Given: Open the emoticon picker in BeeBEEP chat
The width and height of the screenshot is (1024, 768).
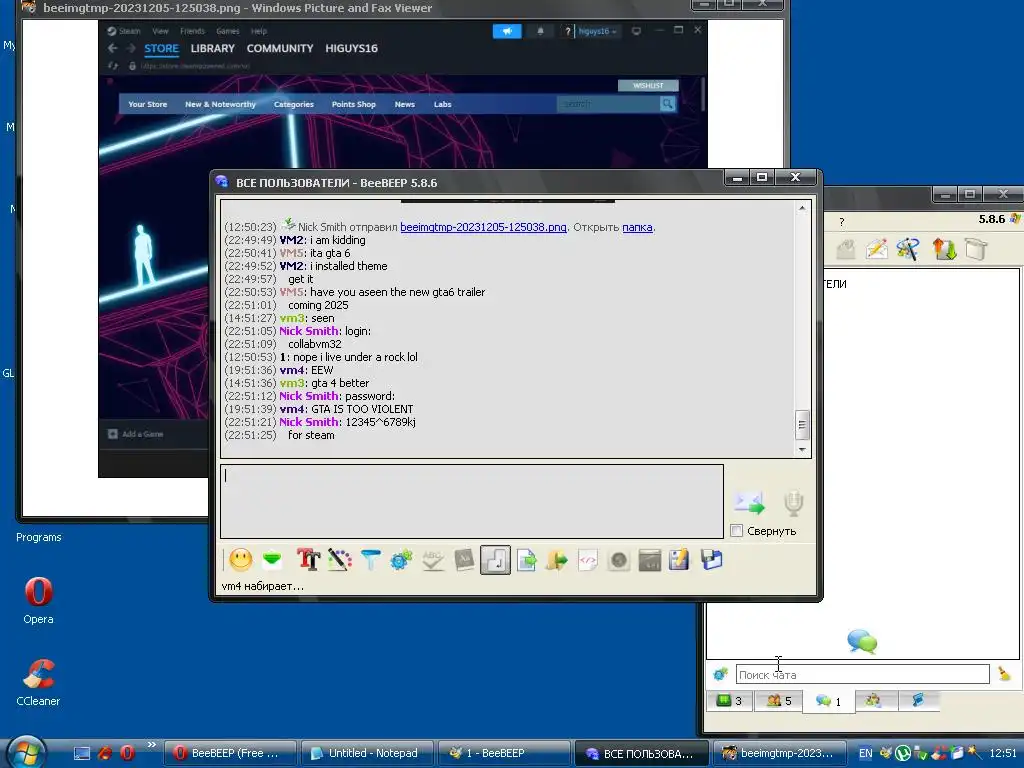Looking at the screenshot, I should point(240,560).
